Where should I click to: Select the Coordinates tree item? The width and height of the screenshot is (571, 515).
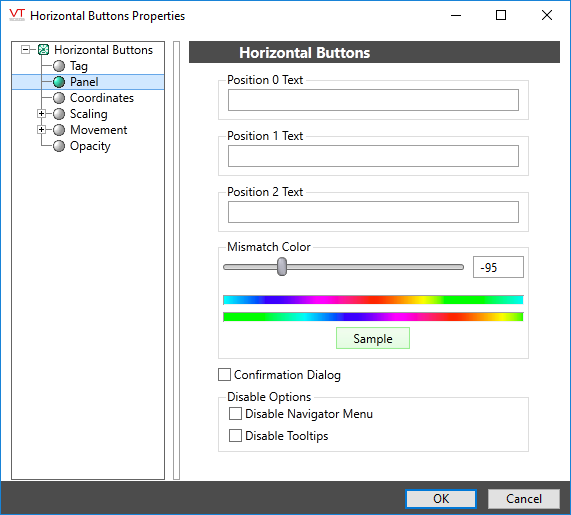(x=102, y=98)
